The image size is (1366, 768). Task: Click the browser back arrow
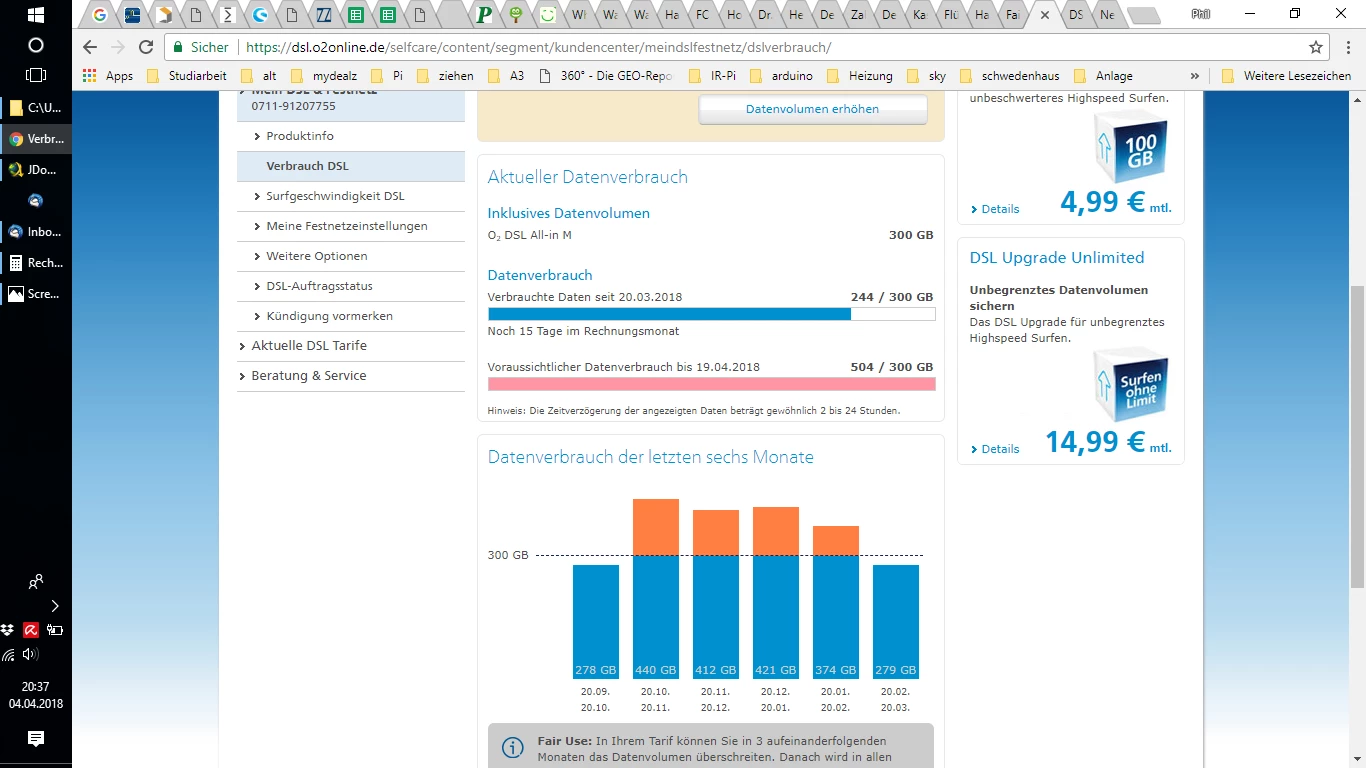click(x=90, y=47)
